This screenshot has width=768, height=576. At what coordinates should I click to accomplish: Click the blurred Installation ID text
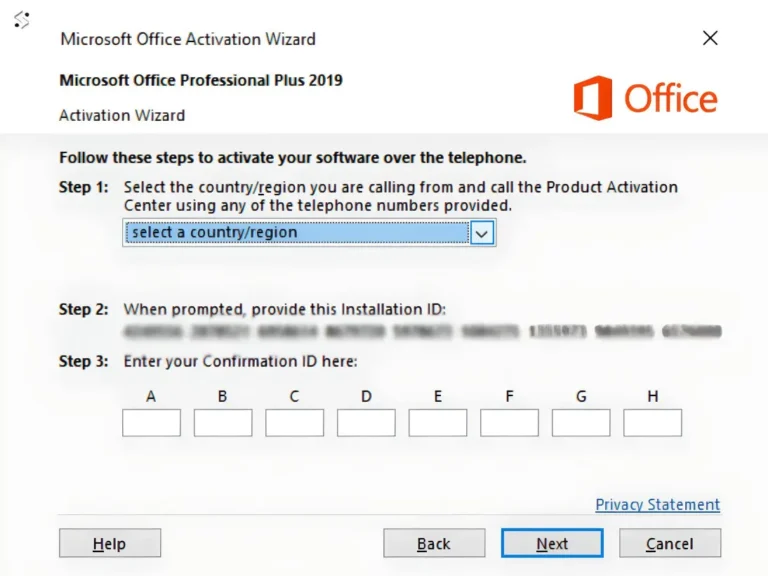pyautogui.click(x=421, y=331)
